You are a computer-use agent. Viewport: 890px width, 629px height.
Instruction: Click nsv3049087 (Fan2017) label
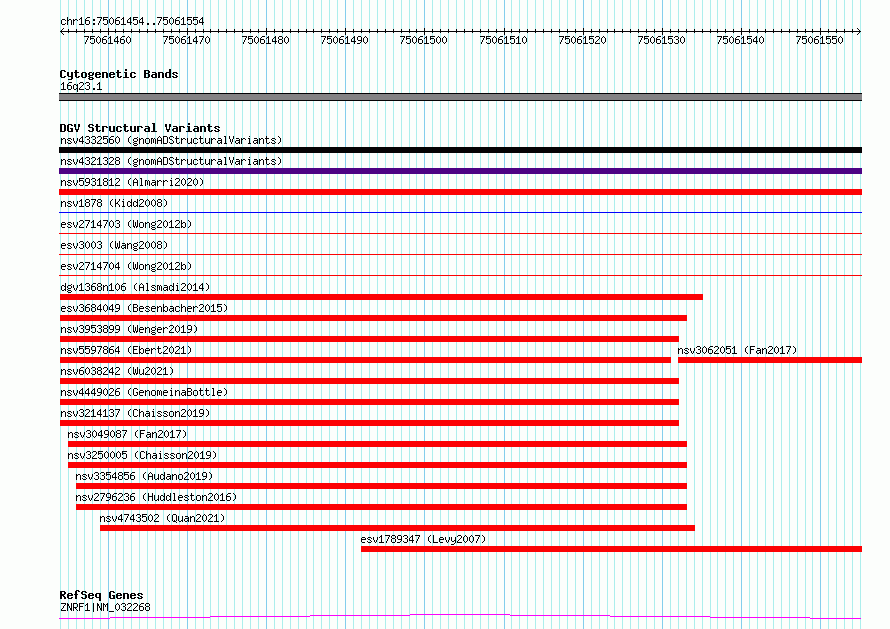pyautogui.click(x=127, y=434)
